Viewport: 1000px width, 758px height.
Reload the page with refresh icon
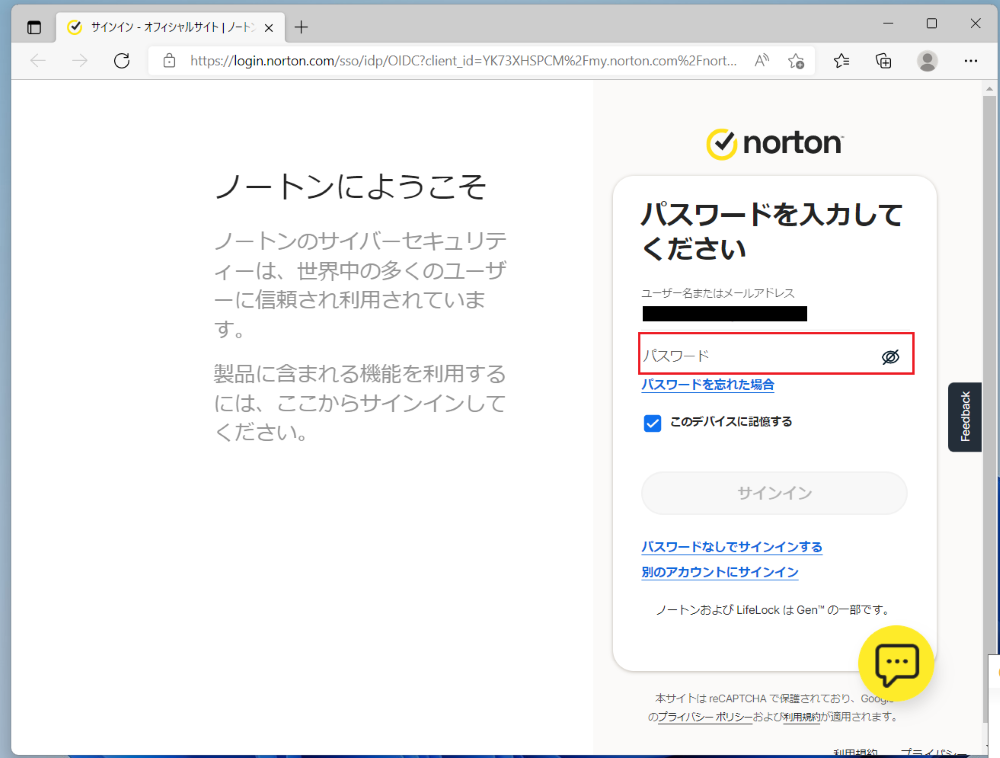pyautogui.click(x=122, y=61)
